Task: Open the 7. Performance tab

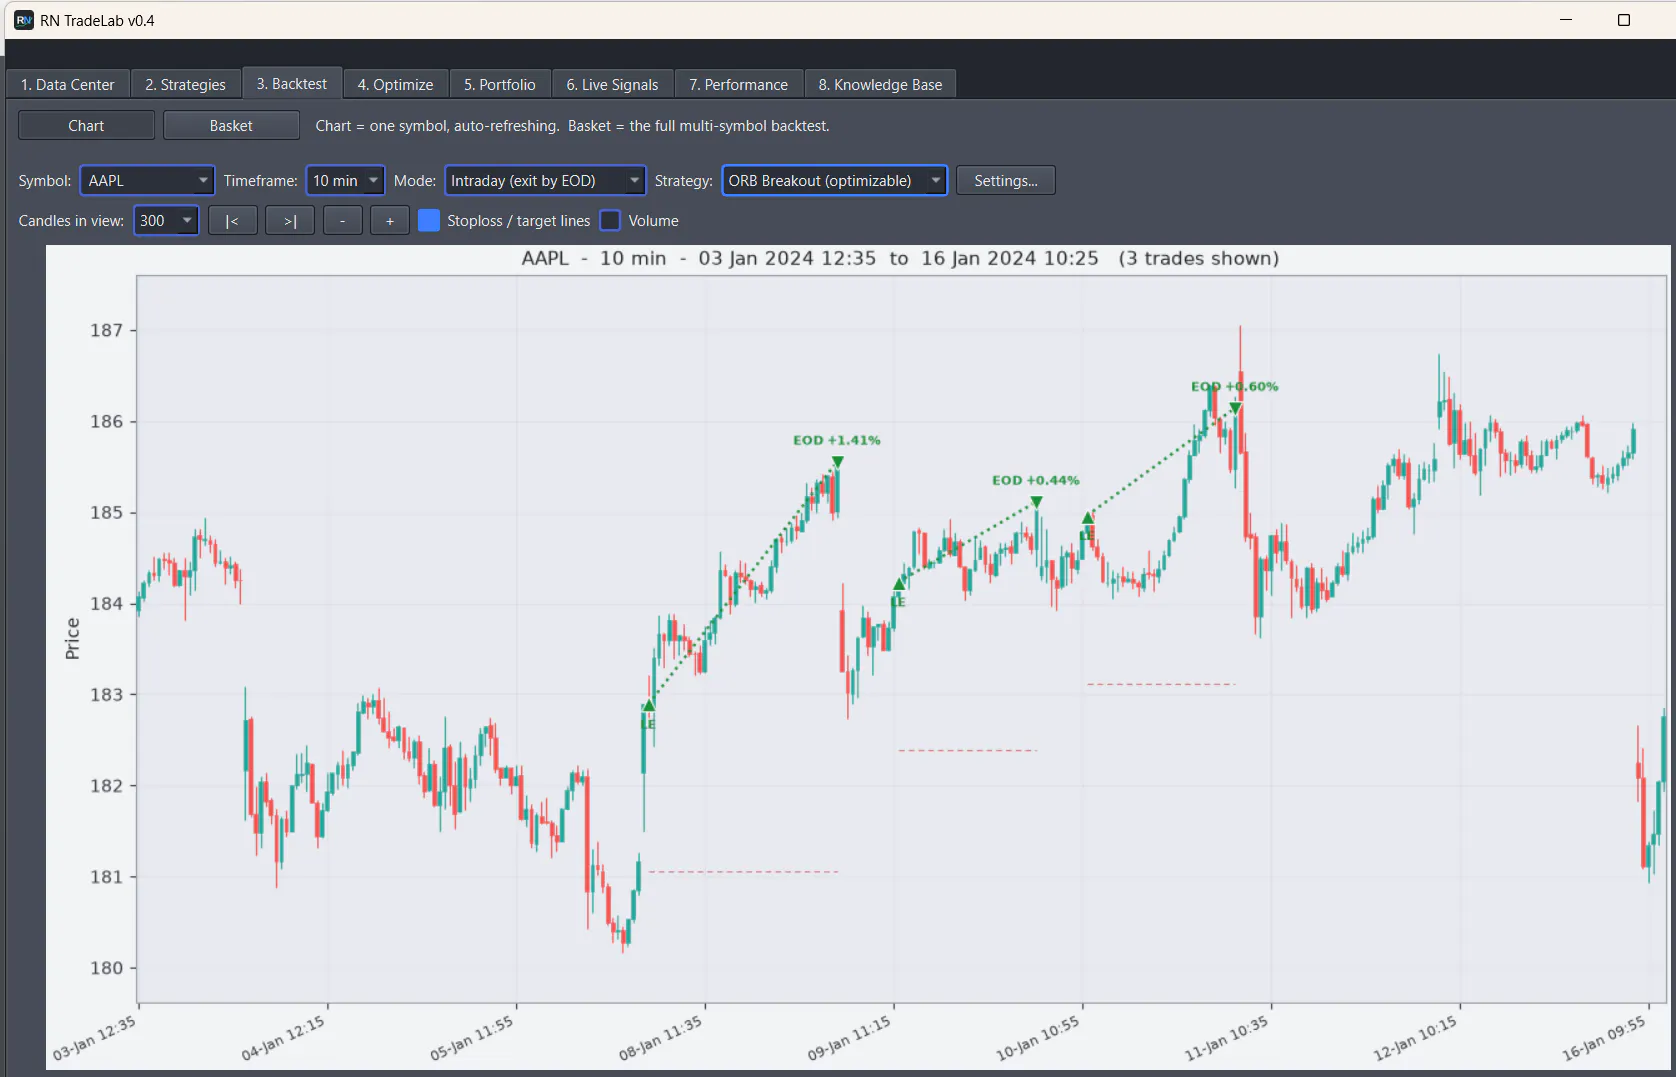Action: pos(739,85)
